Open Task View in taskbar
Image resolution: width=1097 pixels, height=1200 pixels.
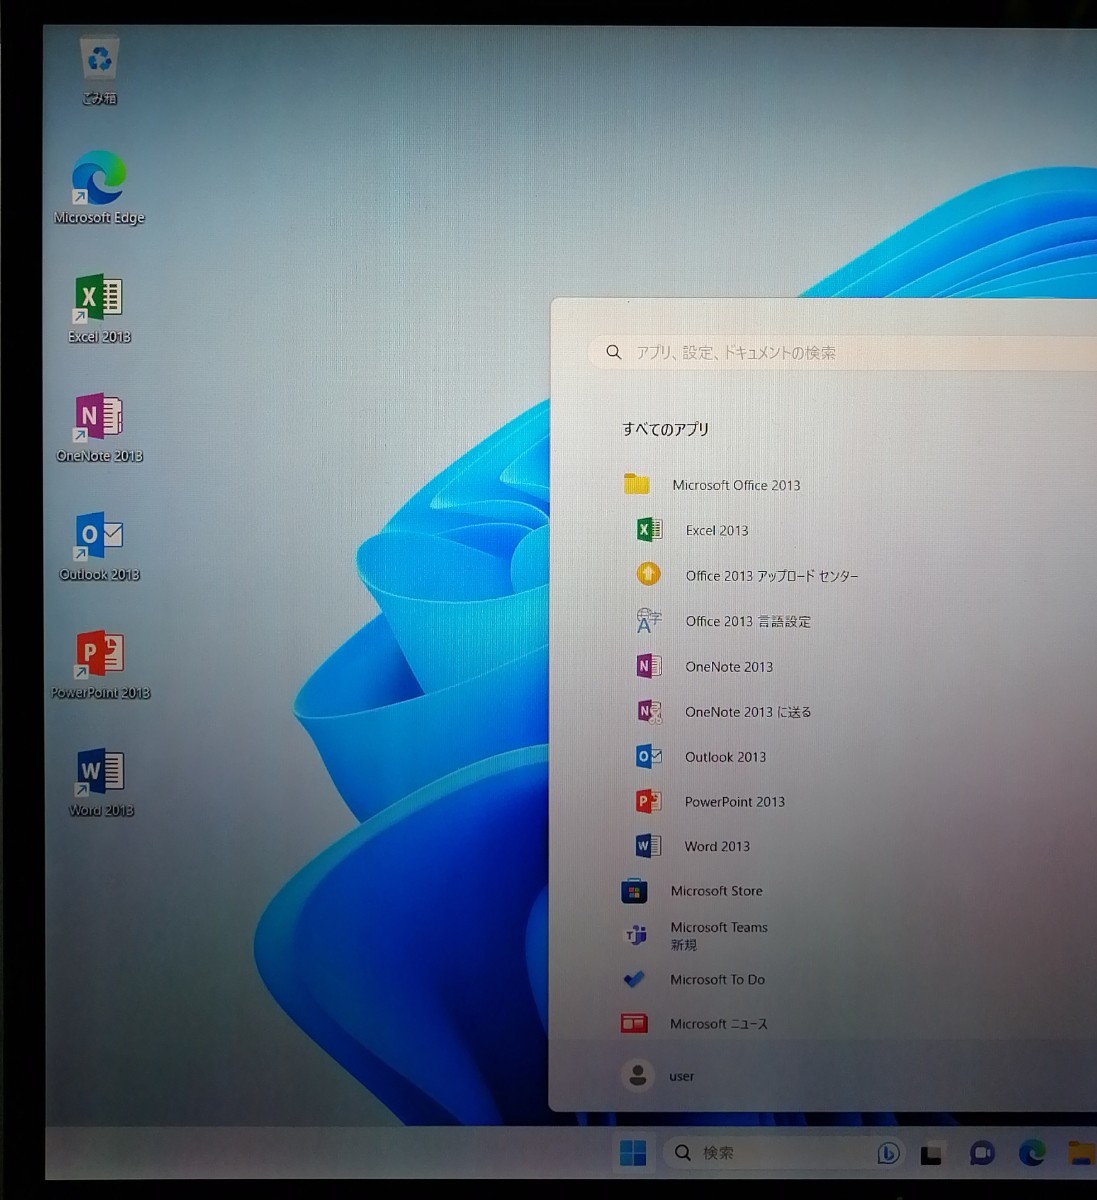click(932, 1154)
